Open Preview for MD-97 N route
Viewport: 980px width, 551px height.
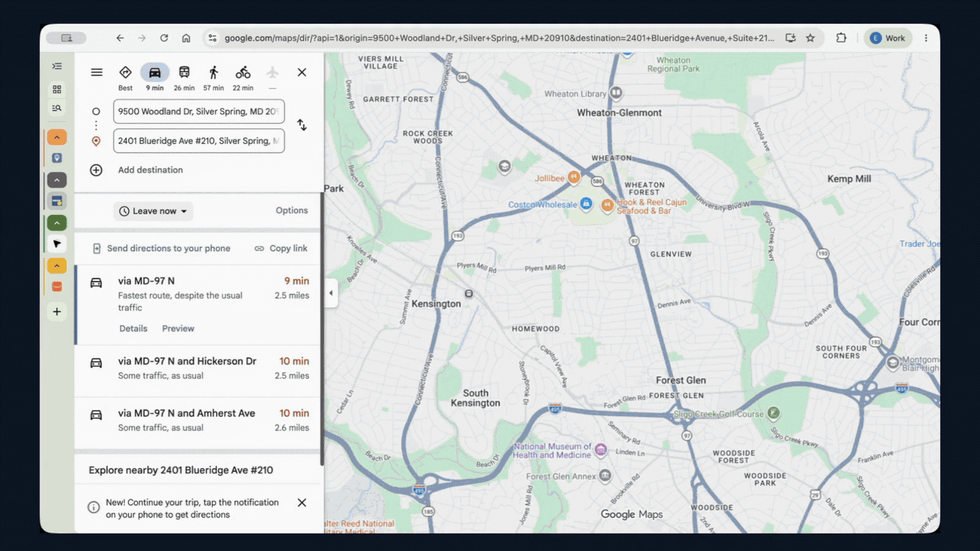tap(178, 329)
